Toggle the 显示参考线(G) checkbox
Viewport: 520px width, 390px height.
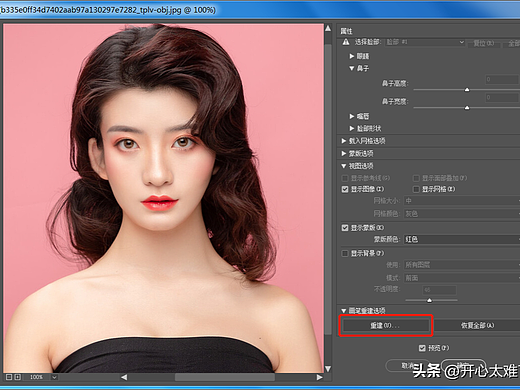pos(345,178)
